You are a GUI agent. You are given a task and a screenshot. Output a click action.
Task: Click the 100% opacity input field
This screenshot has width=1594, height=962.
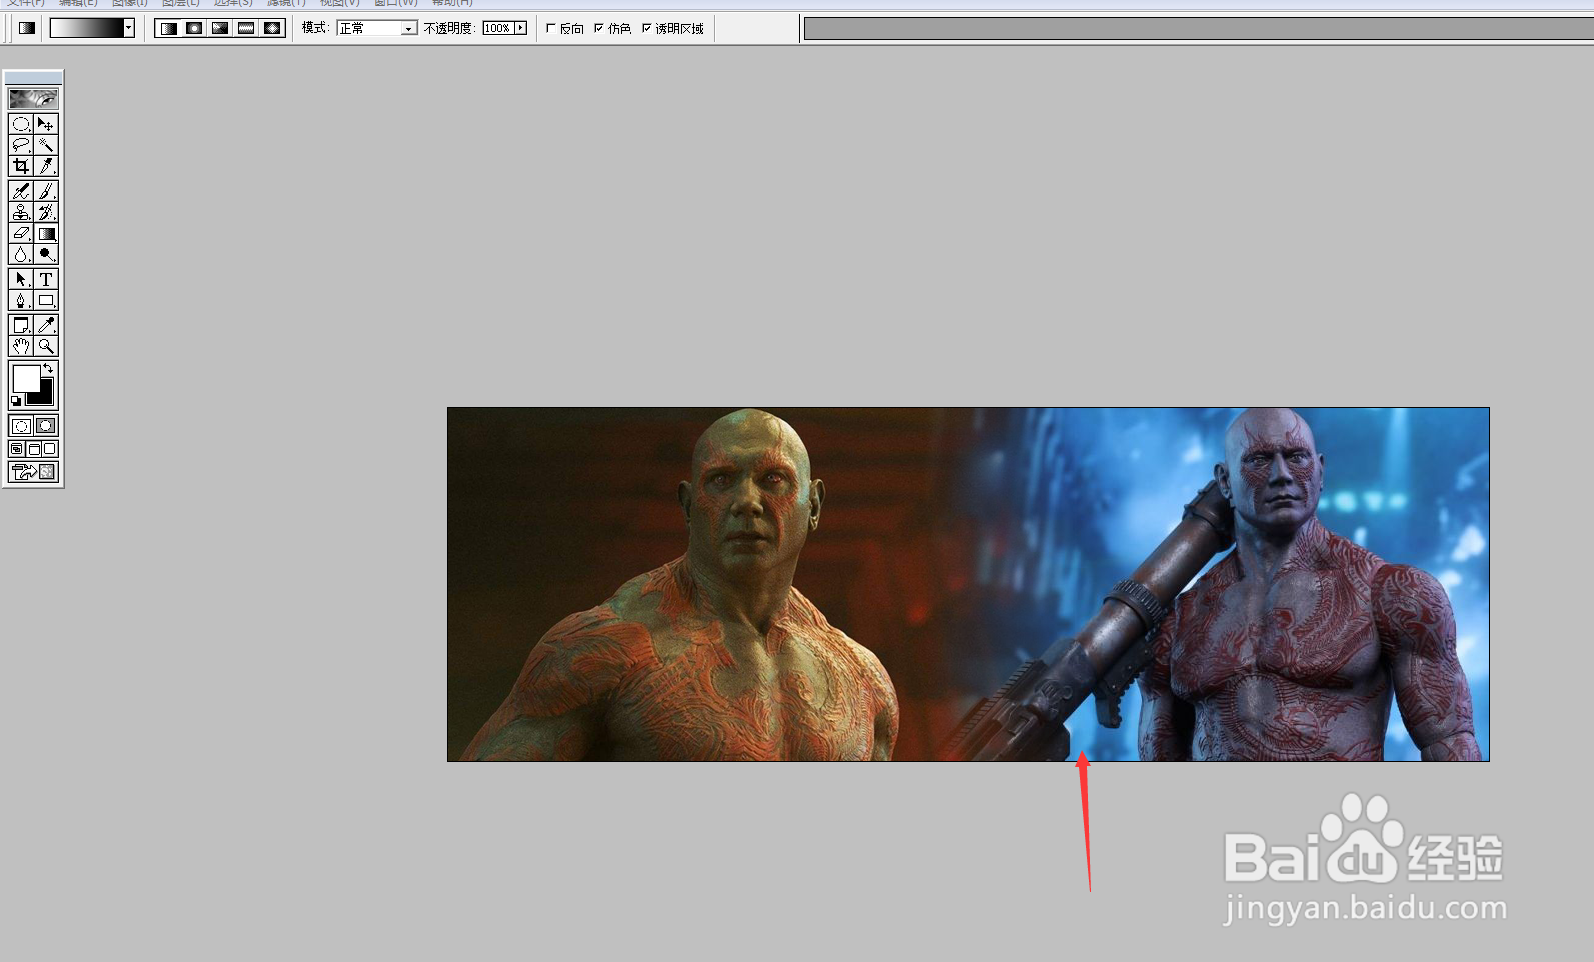tap(498, 28)
